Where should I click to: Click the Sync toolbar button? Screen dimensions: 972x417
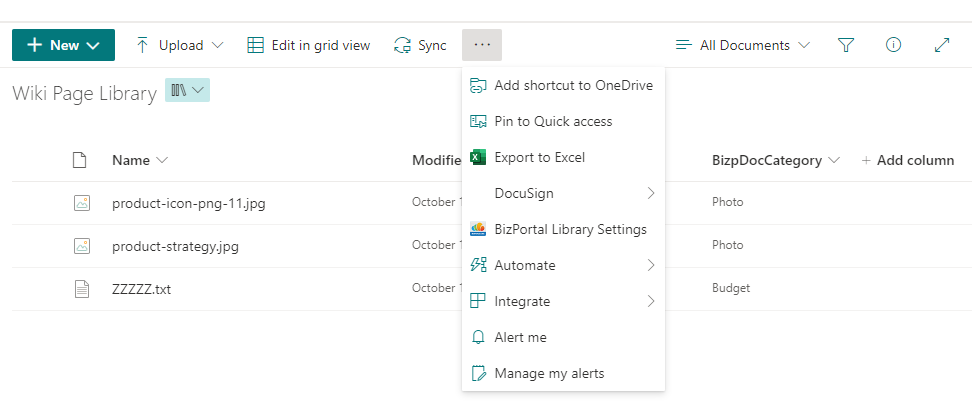[420, 45]
